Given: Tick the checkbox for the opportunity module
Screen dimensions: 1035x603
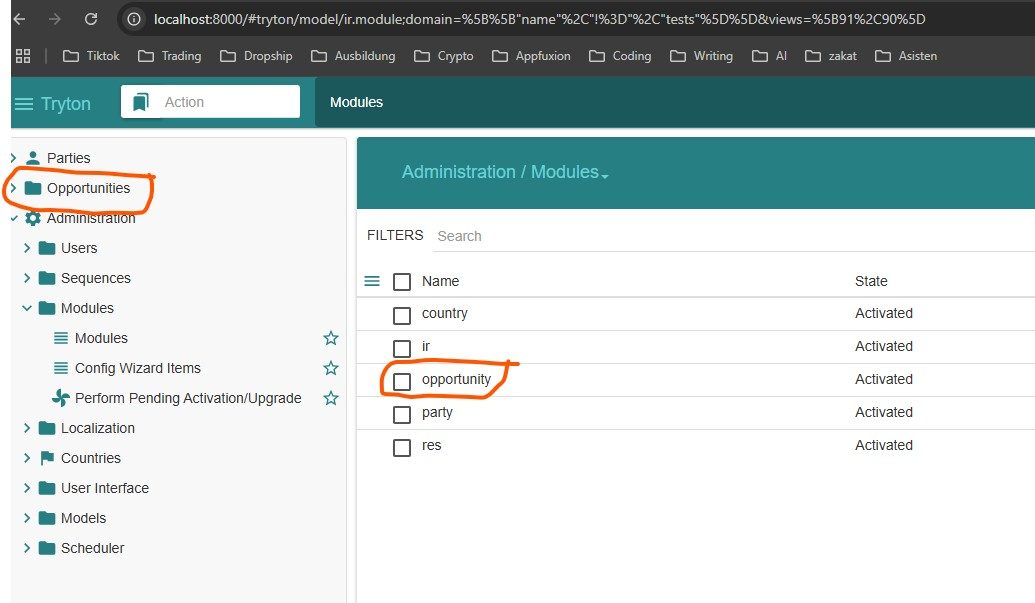Looking at the screenshot, I should click(x=402, y=381).
